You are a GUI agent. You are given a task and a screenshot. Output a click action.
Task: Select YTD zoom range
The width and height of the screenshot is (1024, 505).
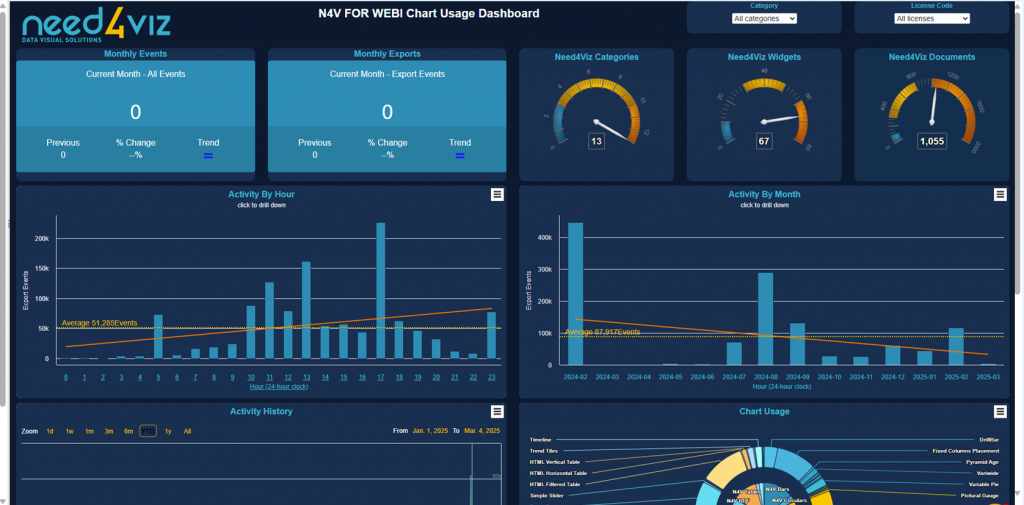(148, 431)
